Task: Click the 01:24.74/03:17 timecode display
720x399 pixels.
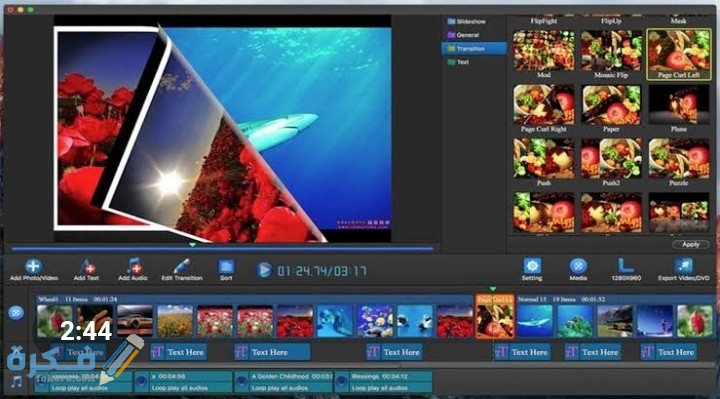Action: pyautogui.click(x=322, y=270)
